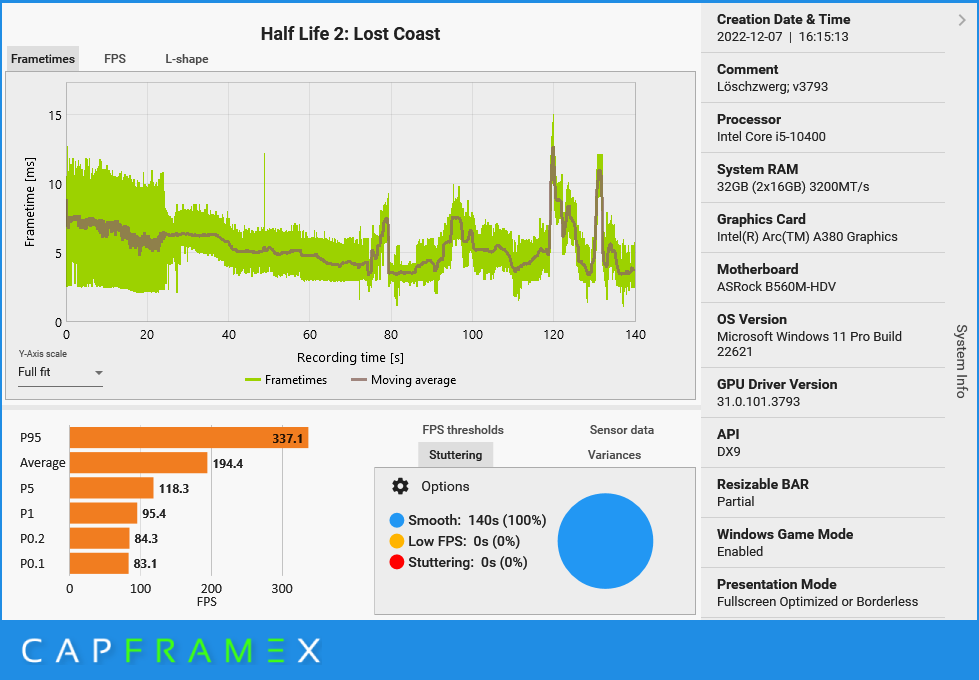This screenshot has width=979, height=680.
Task: Open the Y-Axis scale Full fit dropdown
Action: click(x=60, y=372)
